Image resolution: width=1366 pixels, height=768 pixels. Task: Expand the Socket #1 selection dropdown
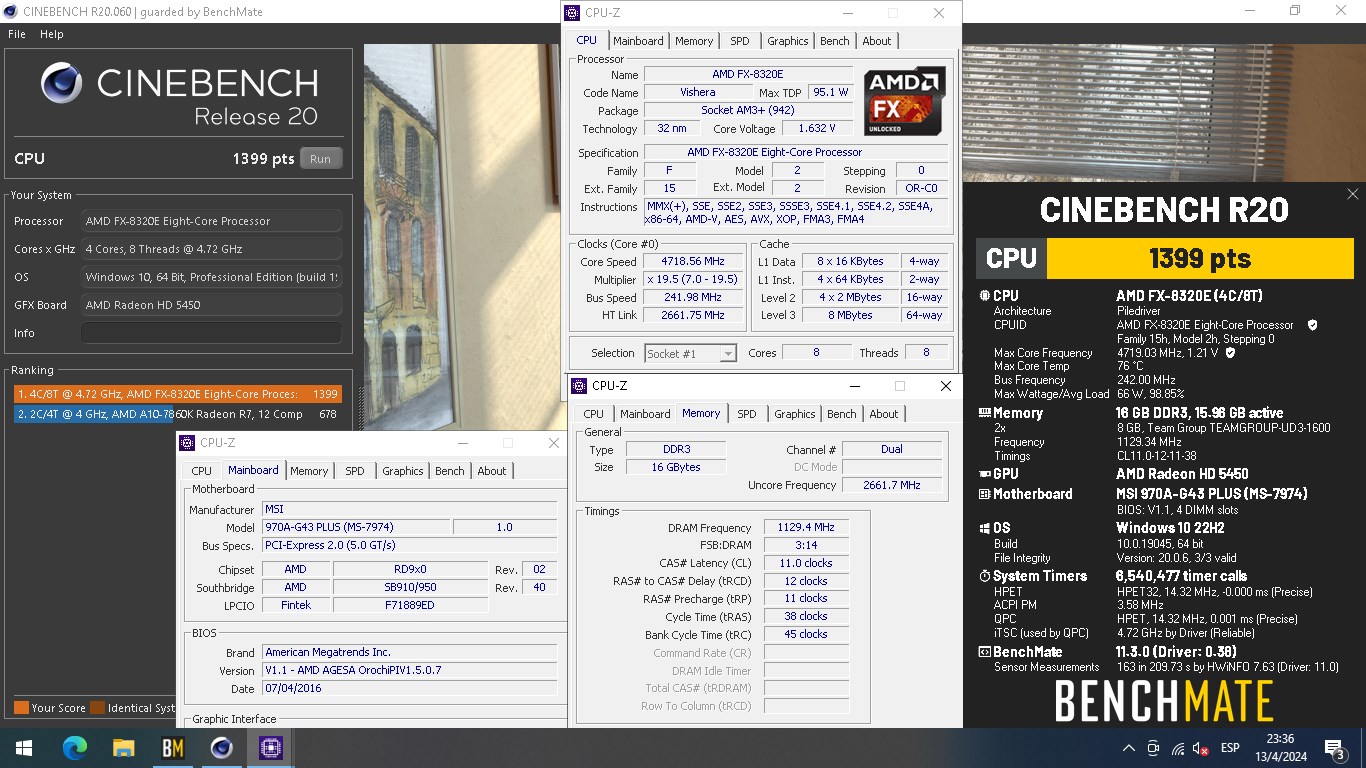tap(728, 353)
